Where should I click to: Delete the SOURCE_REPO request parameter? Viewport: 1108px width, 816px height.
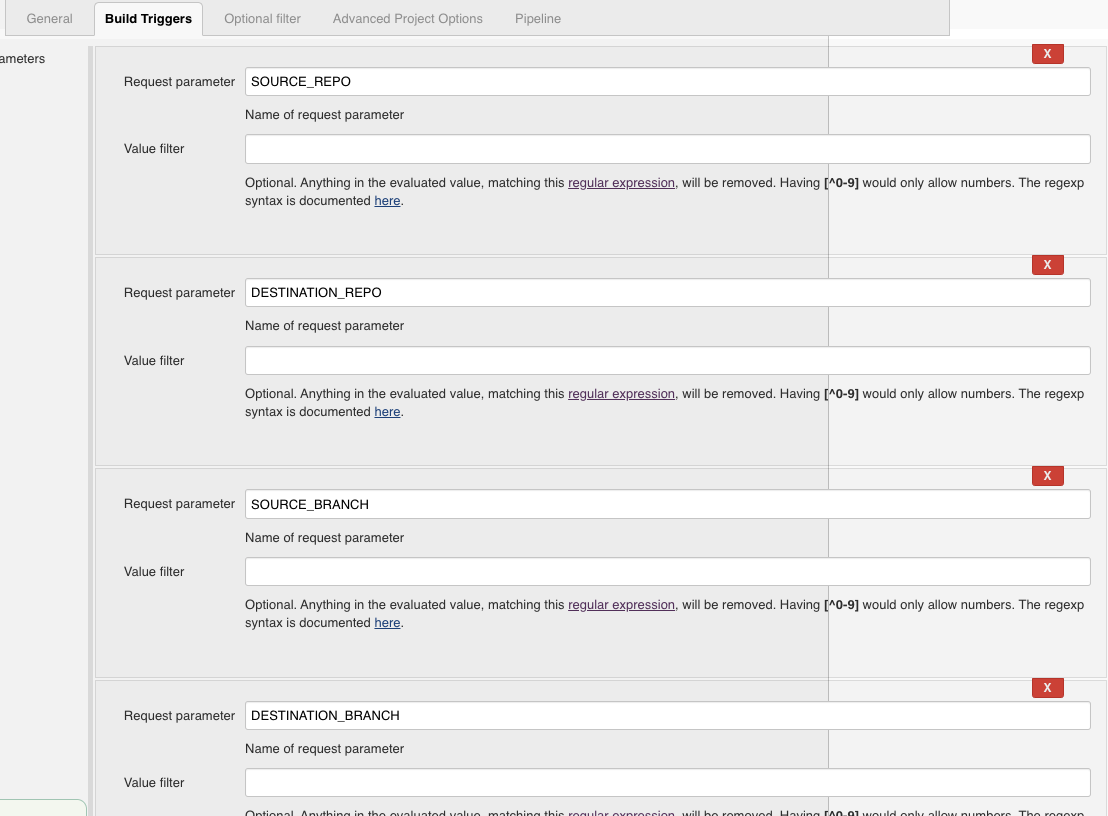click(x=1047, y=54)
